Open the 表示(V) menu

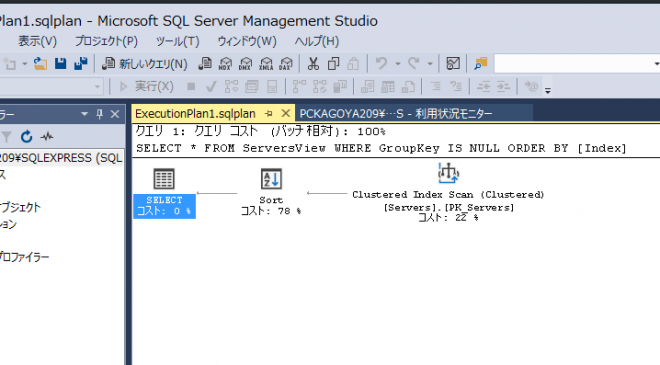37,41
